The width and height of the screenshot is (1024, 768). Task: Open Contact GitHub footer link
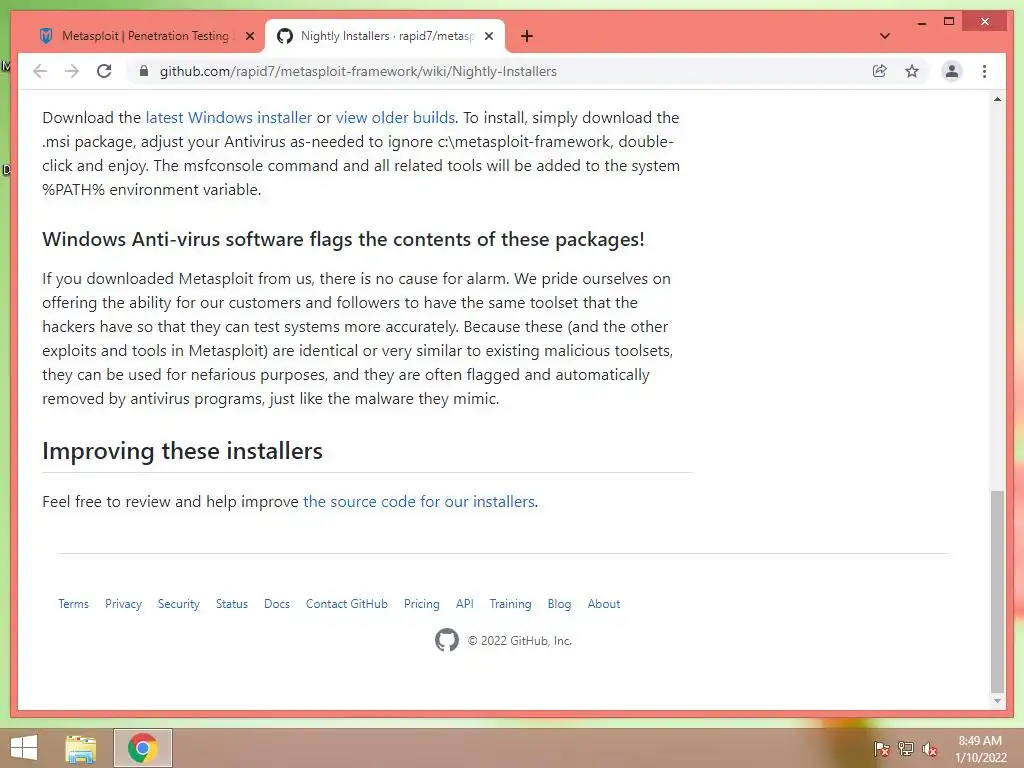(x=347, y=604)
